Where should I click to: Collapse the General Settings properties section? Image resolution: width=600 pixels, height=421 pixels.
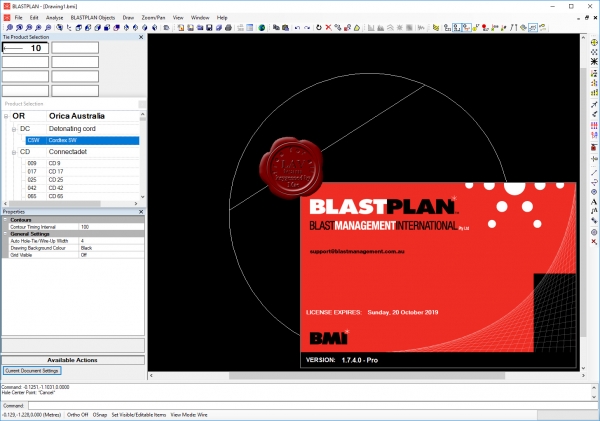pyautogui.click(x=6, y=233)
